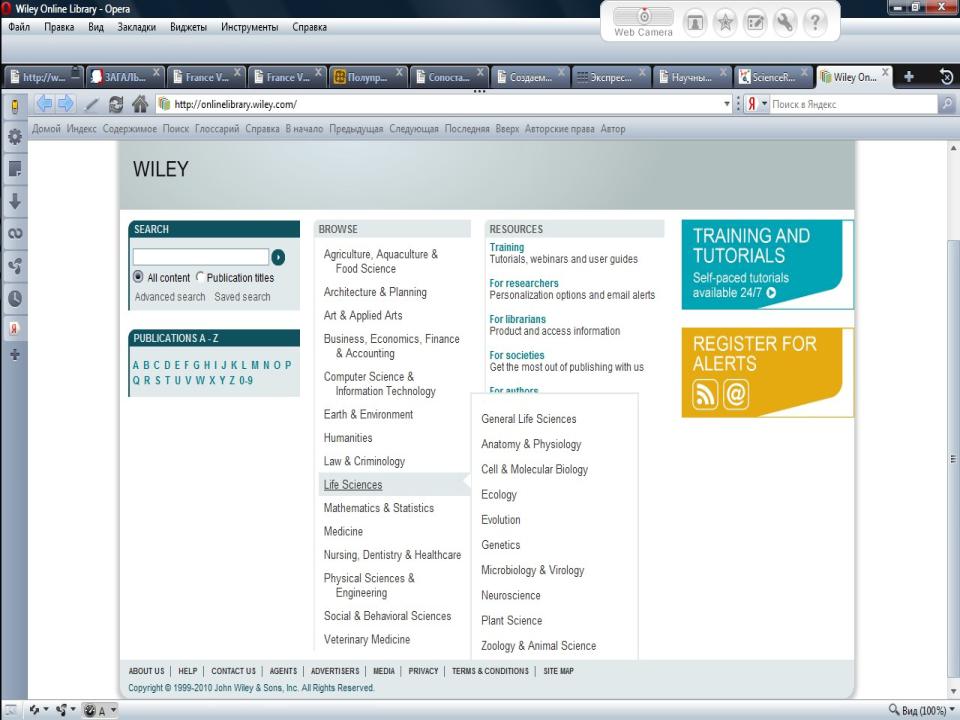The height and width of the screenshot is (720, 960).
Task: Open the Downloads panel arrow icon in sidebar
Action: [15, 201]
